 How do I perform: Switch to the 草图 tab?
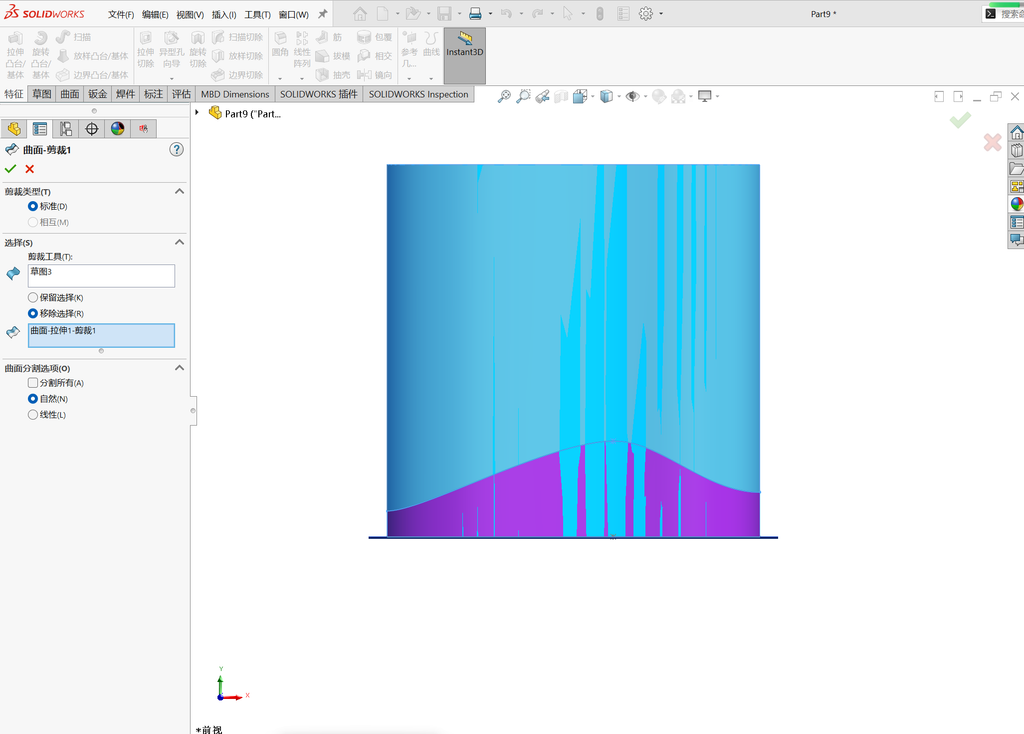tap(42, 94)
